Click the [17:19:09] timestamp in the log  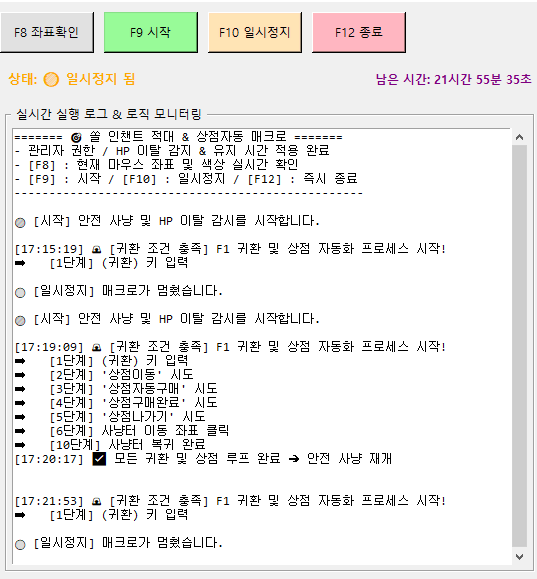click(x=49, y=347)
